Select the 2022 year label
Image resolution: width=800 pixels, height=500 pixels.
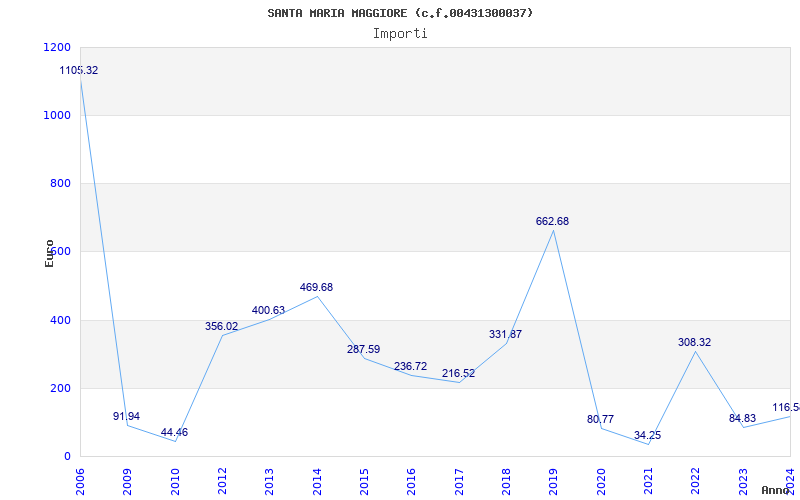pos(695,482)
